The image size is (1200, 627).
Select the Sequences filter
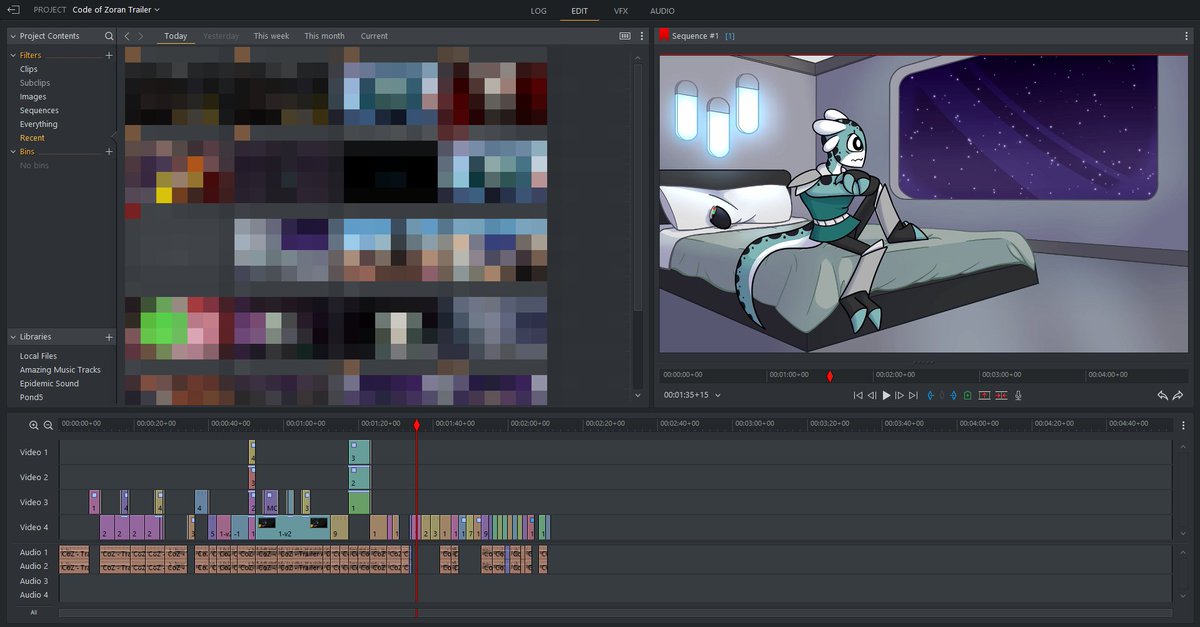point(39,110)
